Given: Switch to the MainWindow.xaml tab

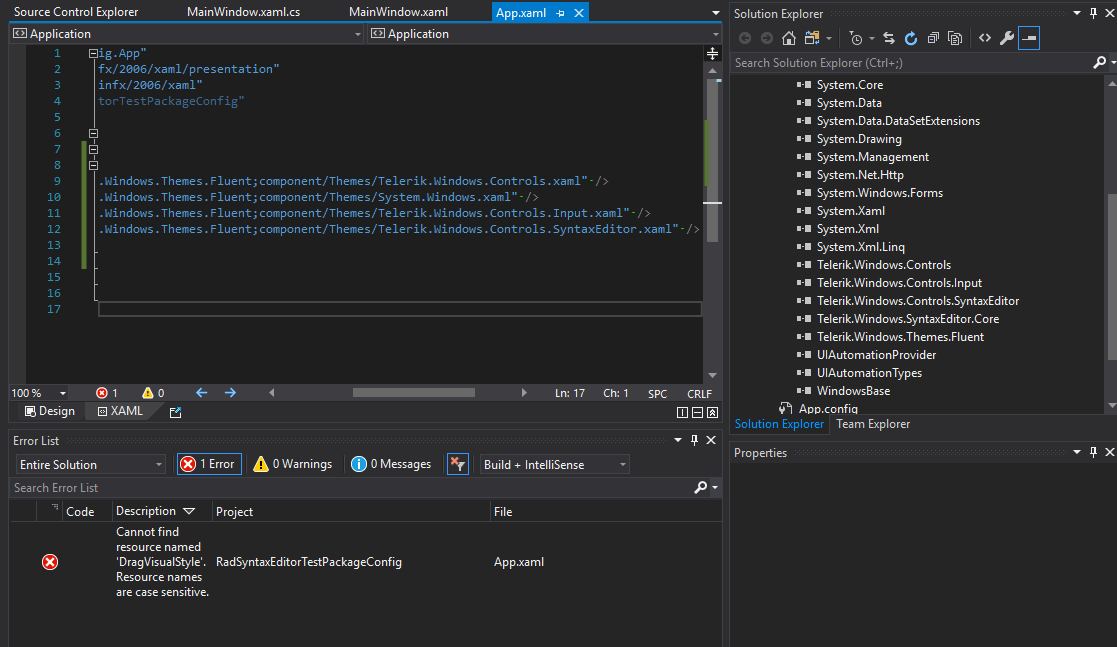Looking at the screenshot, I should coord(398,12).
